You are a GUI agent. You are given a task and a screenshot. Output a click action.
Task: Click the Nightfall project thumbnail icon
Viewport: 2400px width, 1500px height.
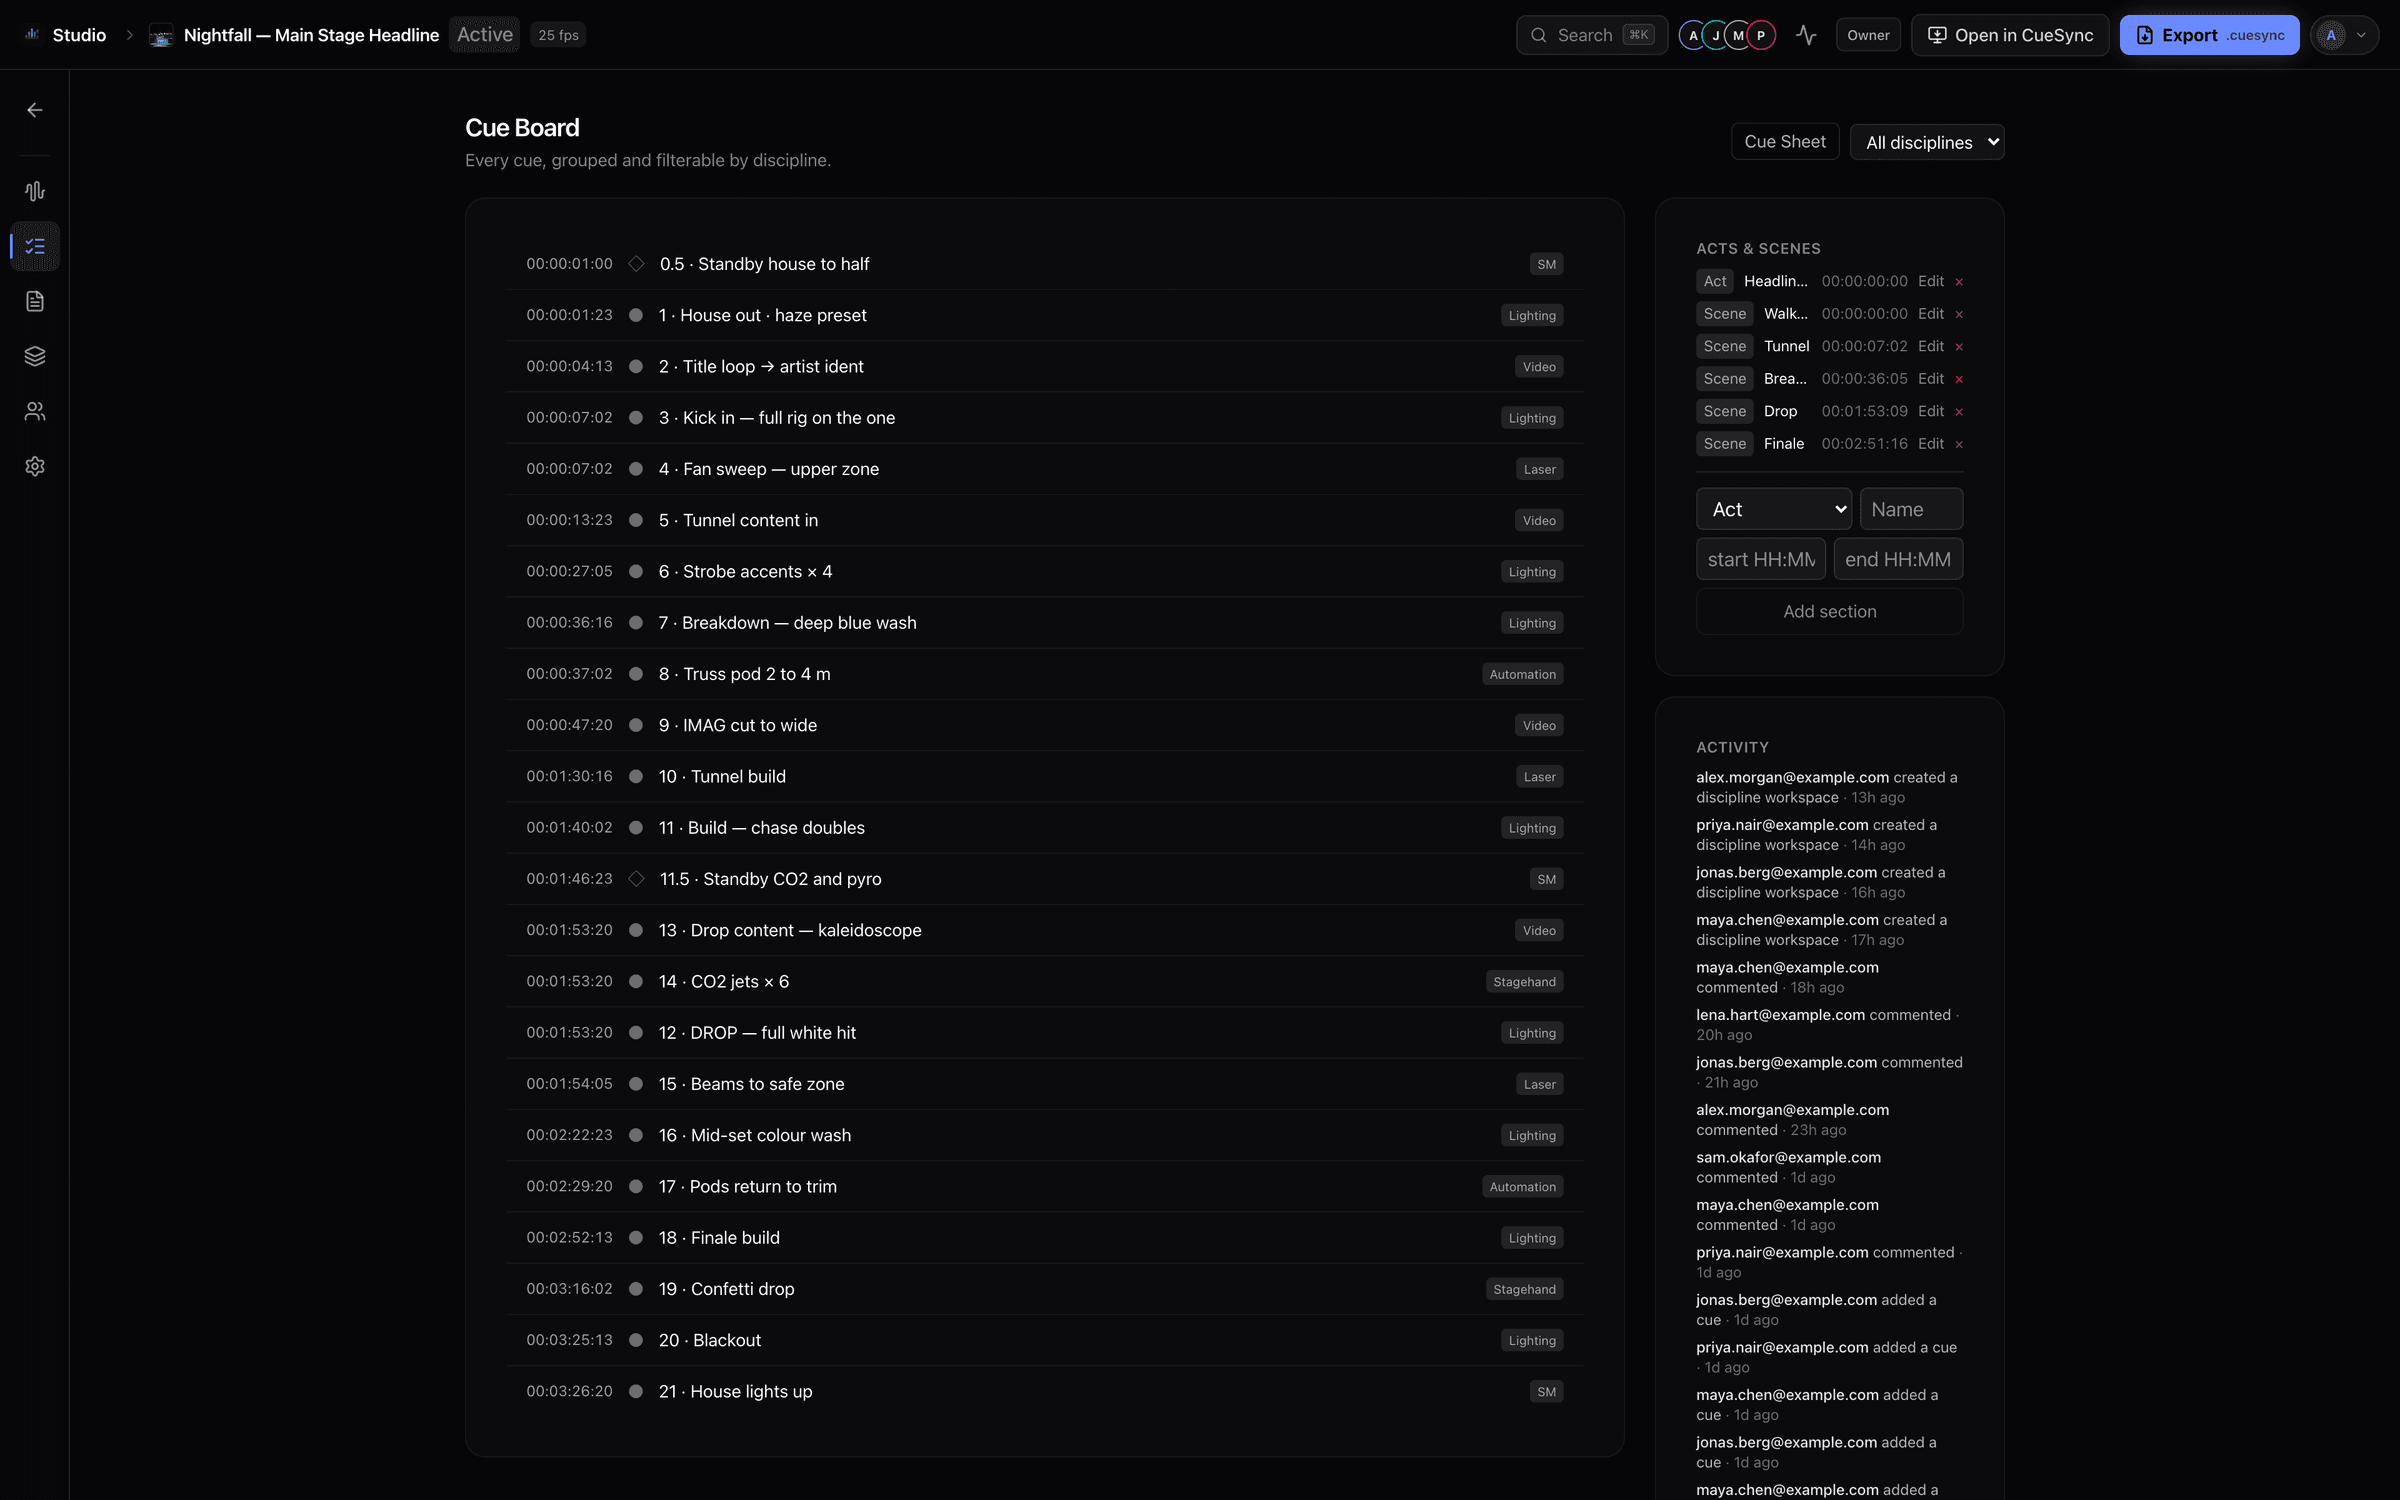(x=161, y=35)
